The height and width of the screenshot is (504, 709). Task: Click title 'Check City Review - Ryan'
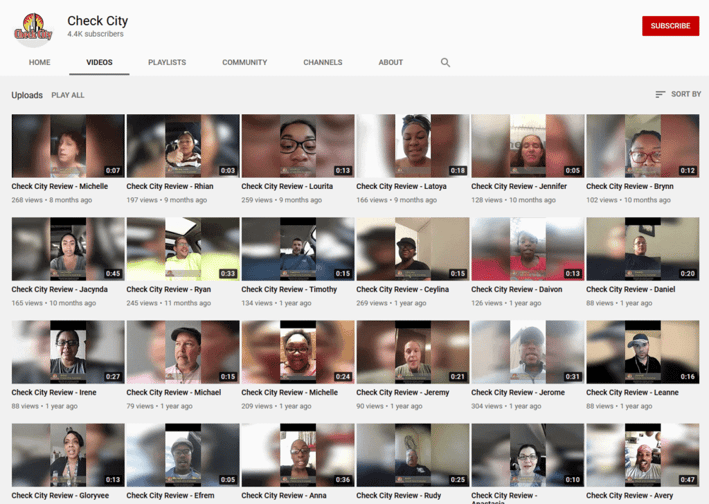coord(169,289)
